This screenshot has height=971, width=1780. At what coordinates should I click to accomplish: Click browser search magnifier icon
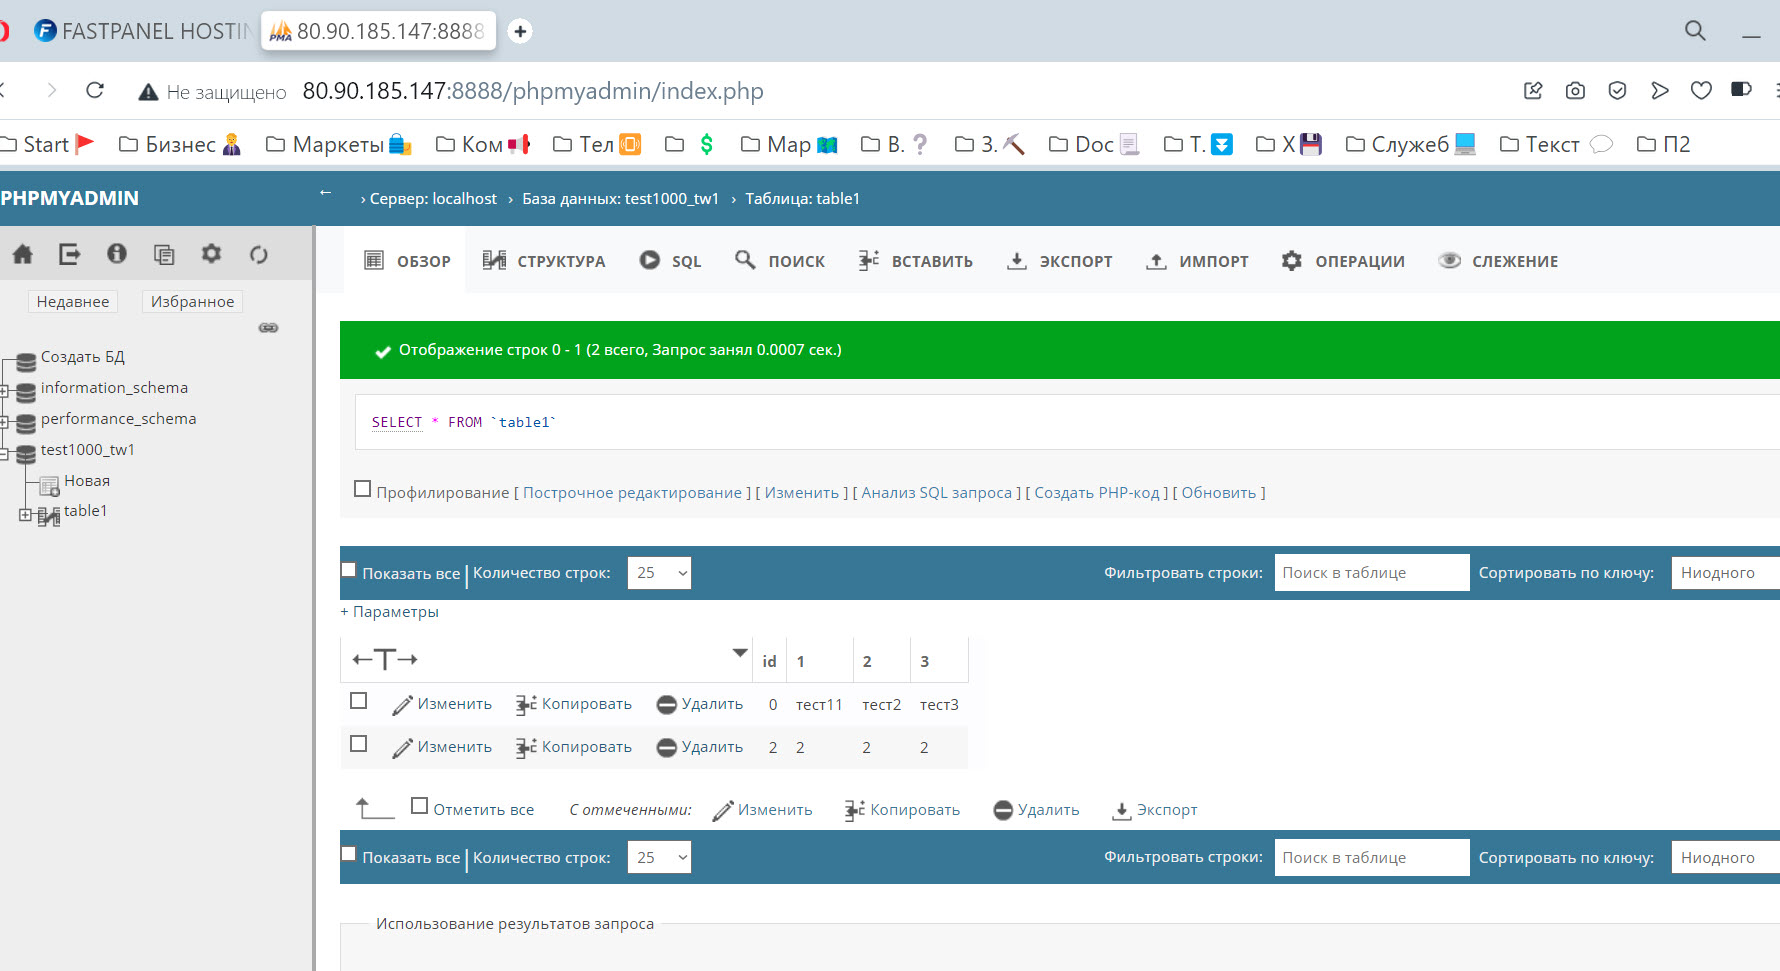(1695, 31)
